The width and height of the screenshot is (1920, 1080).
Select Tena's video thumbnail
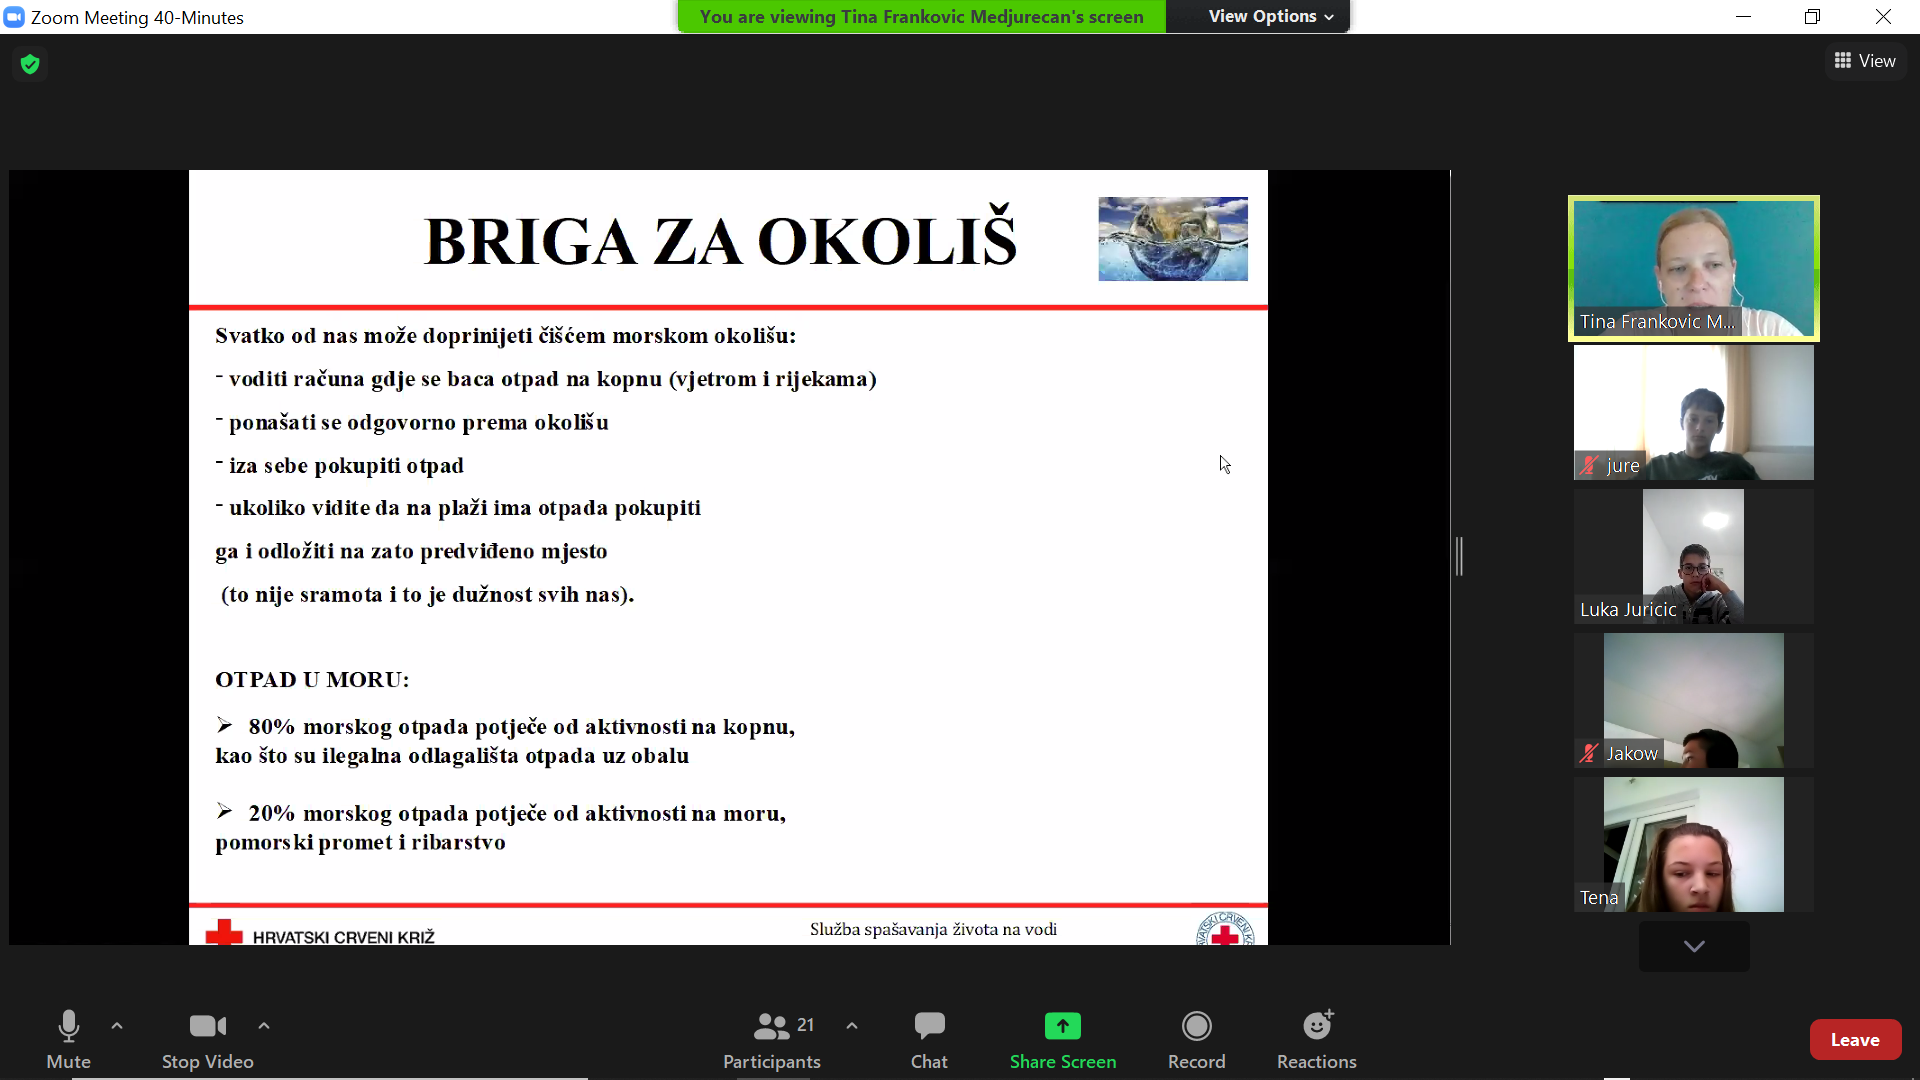(x=1694, y=844)
